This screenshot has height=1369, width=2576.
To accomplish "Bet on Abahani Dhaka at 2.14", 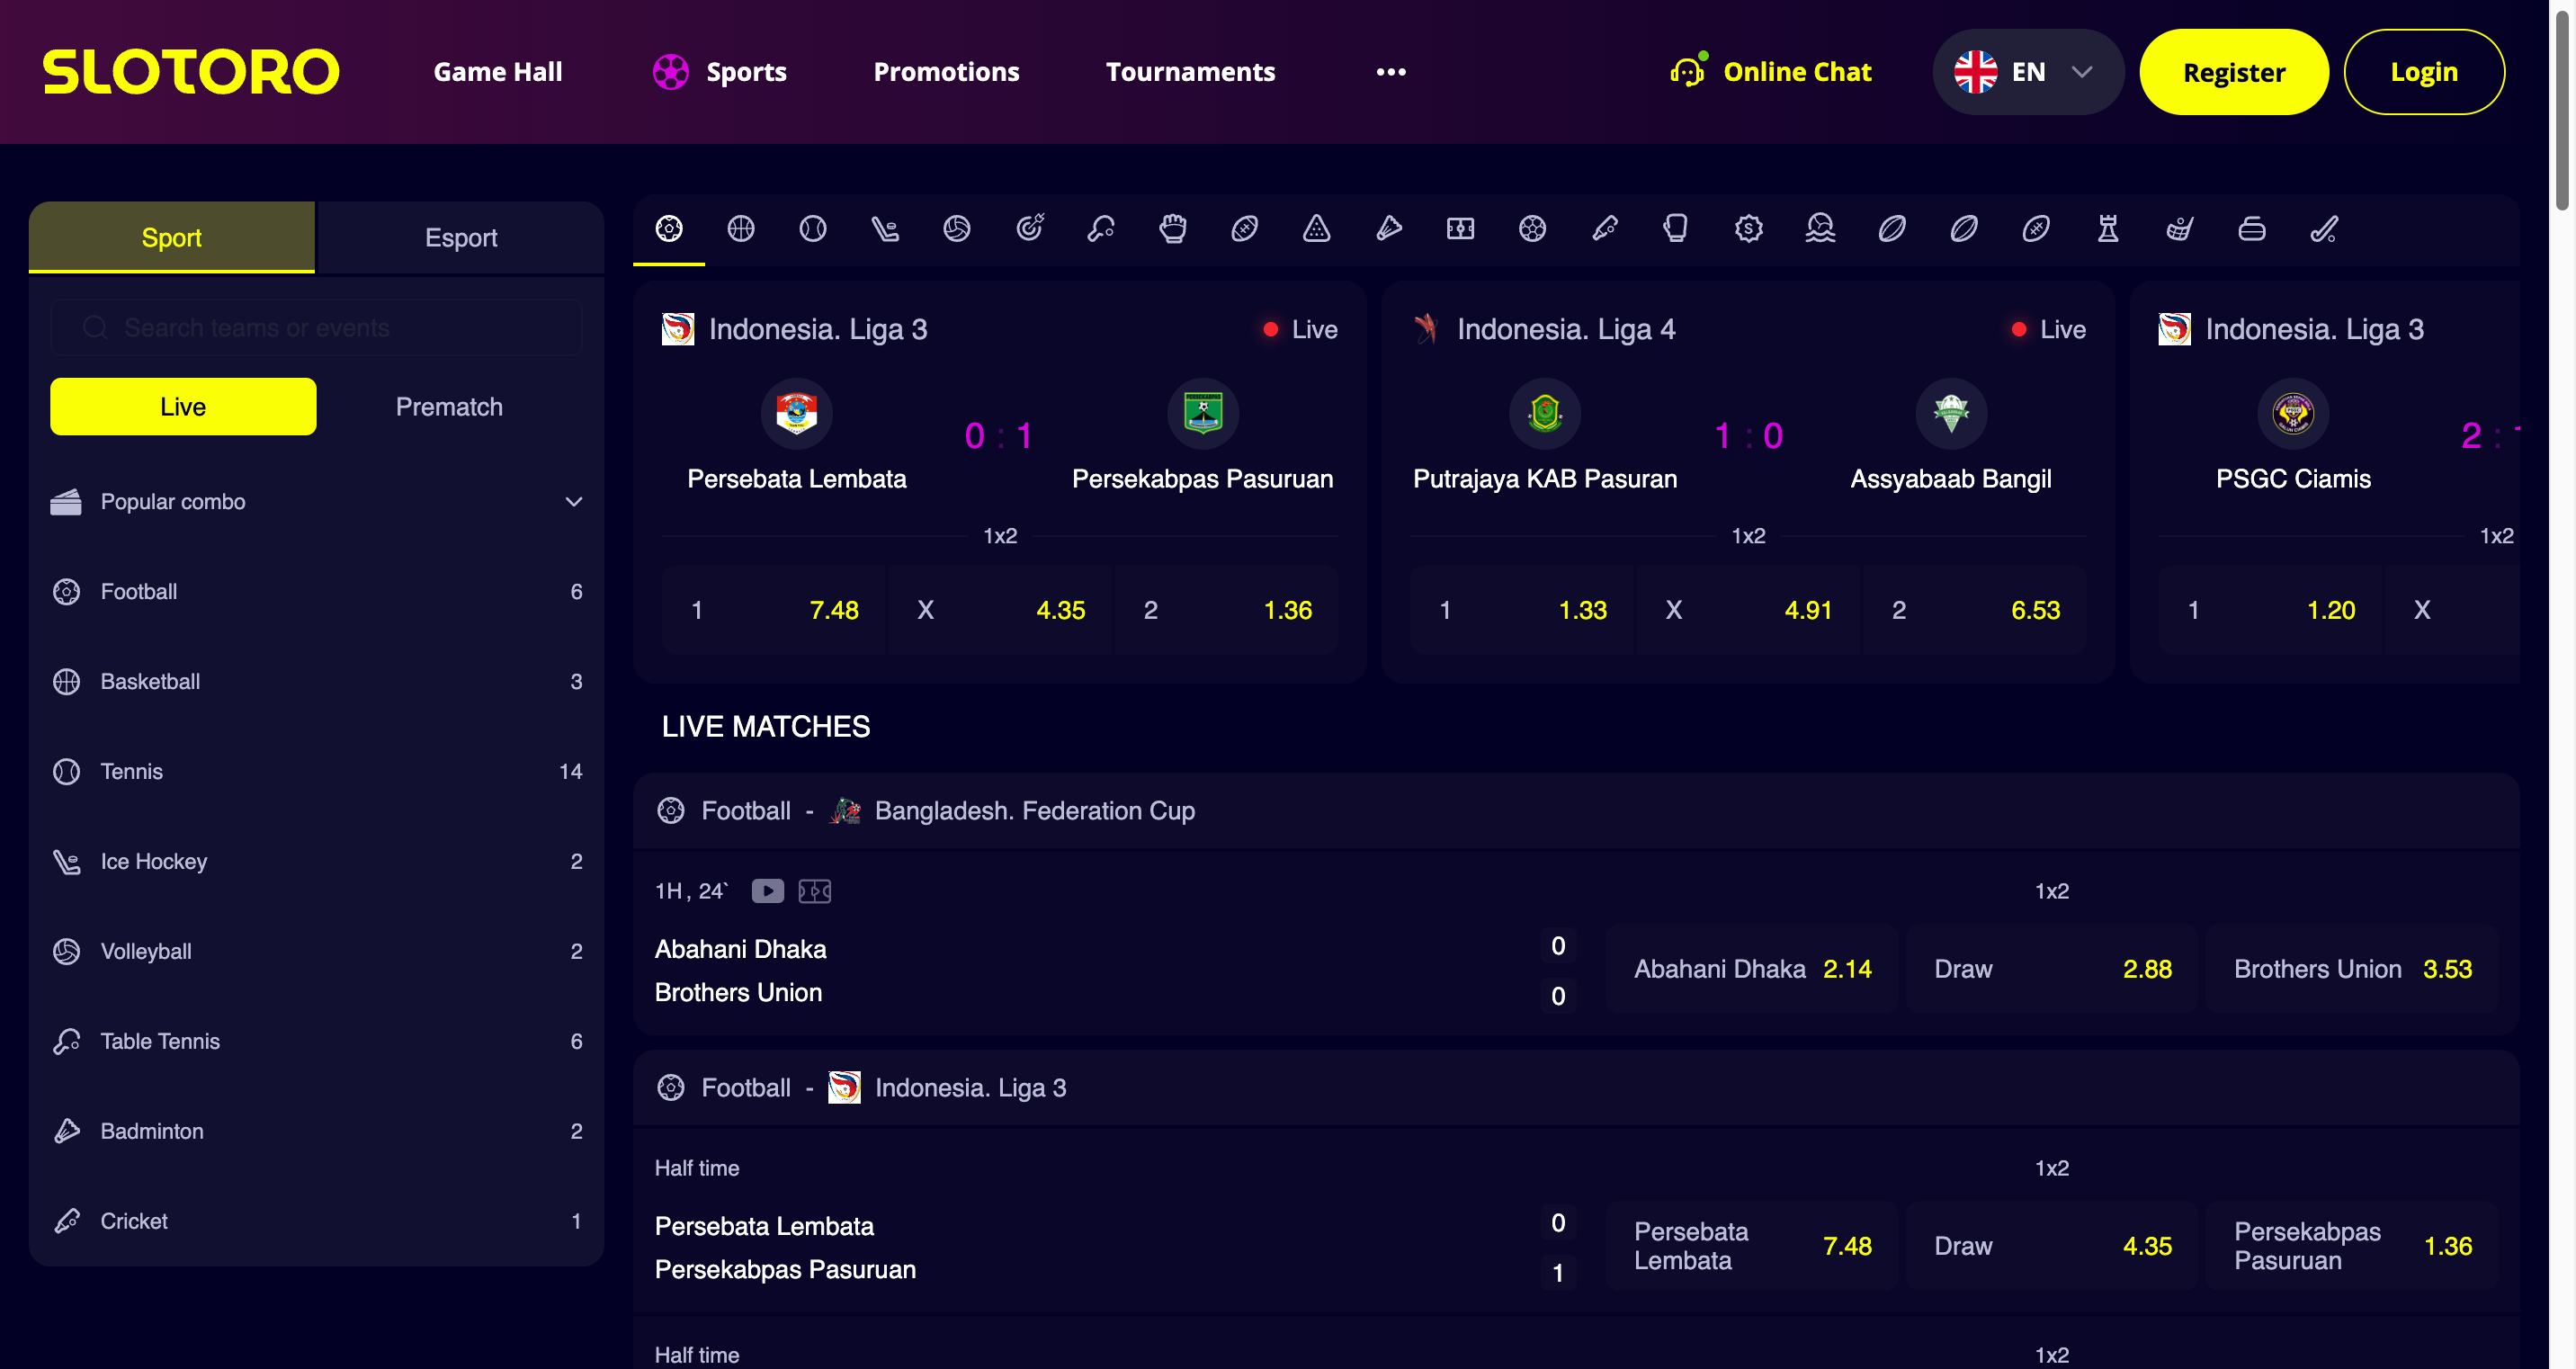I will pos(1751,968).
